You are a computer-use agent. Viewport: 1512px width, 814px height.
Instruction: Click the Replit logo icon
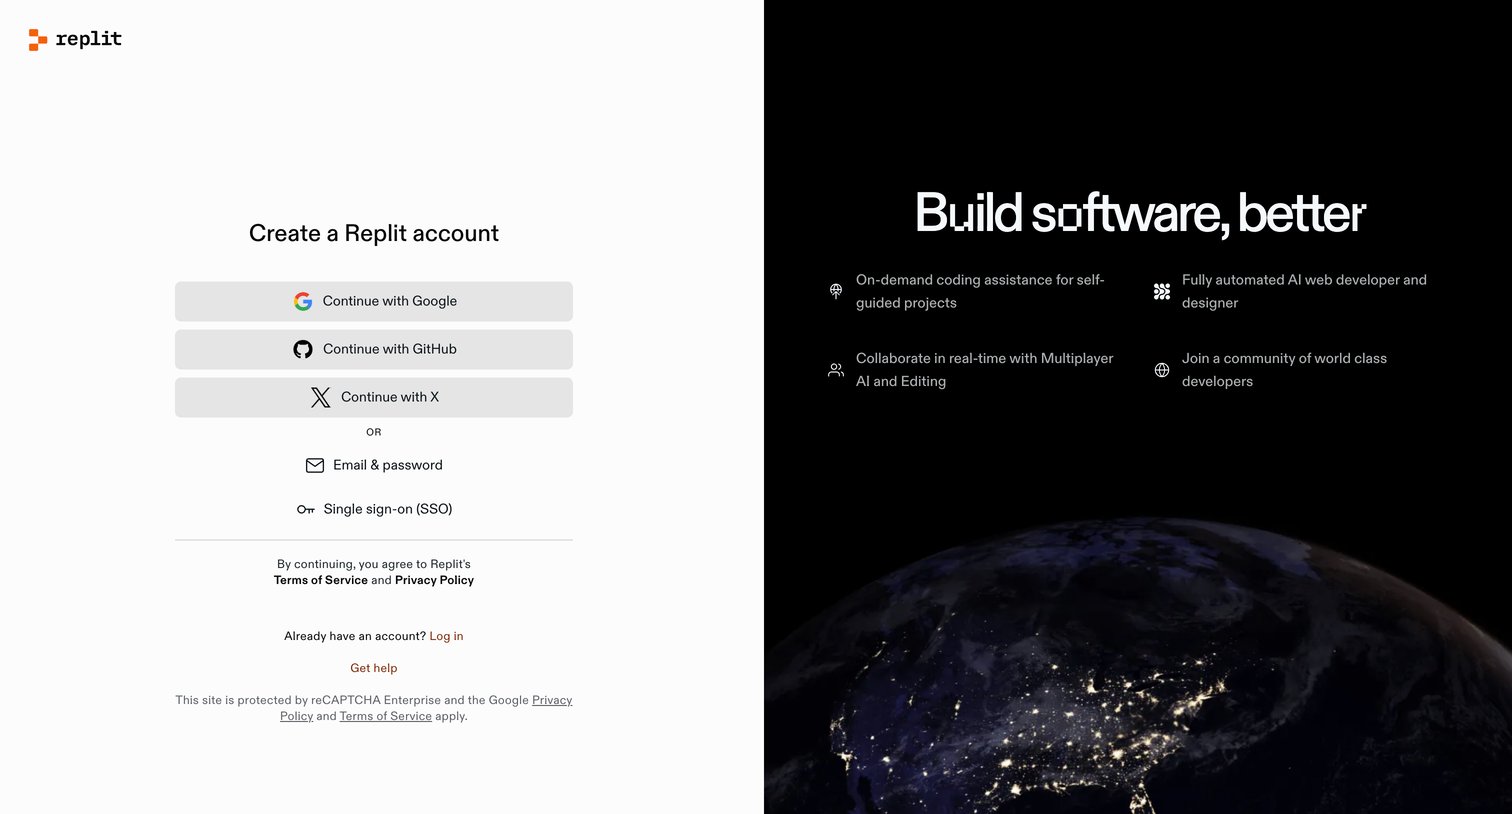(x=38, y=40)
